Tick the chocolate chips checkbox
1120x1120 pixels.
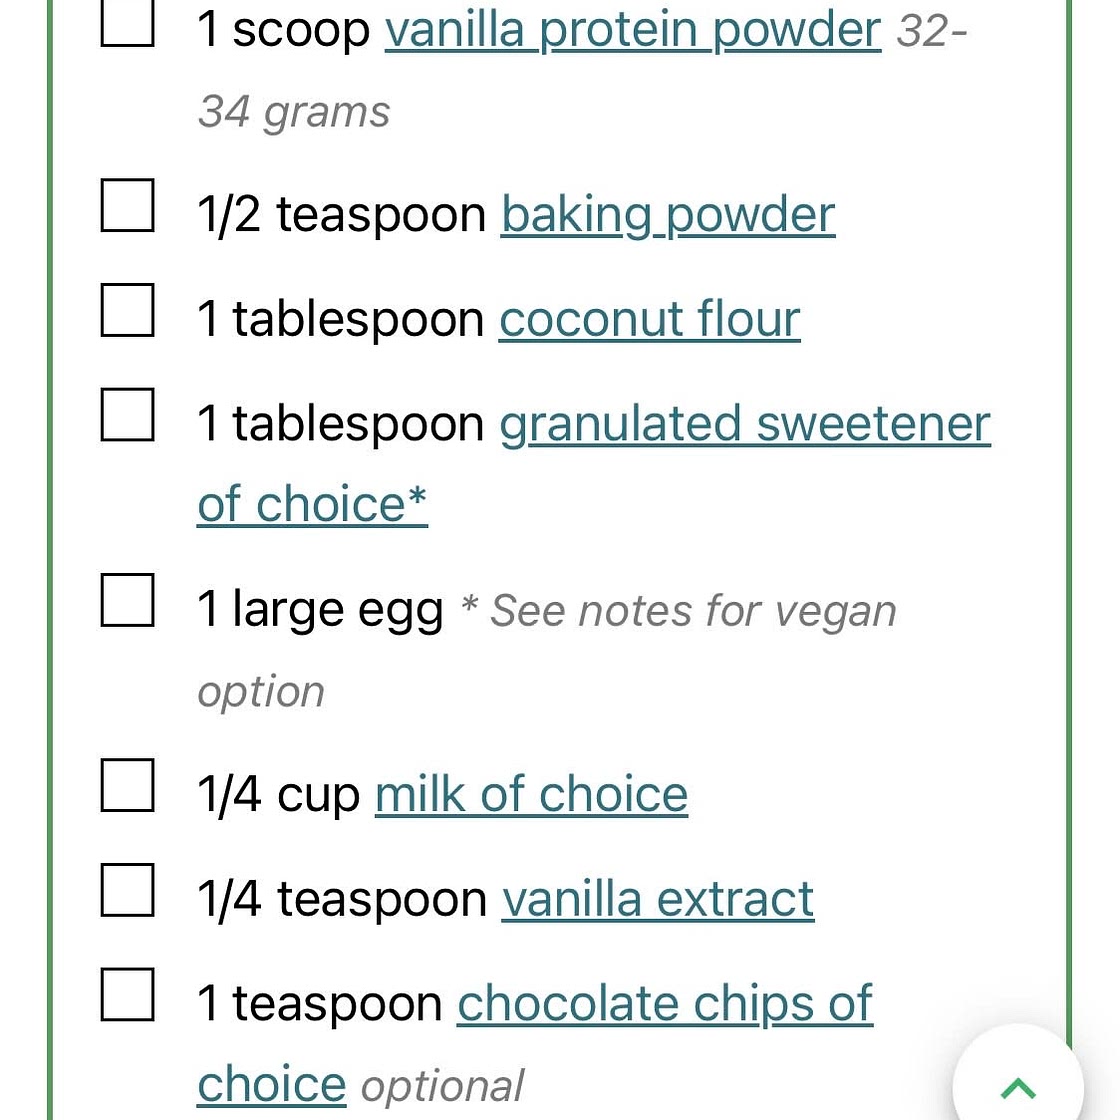127,994
